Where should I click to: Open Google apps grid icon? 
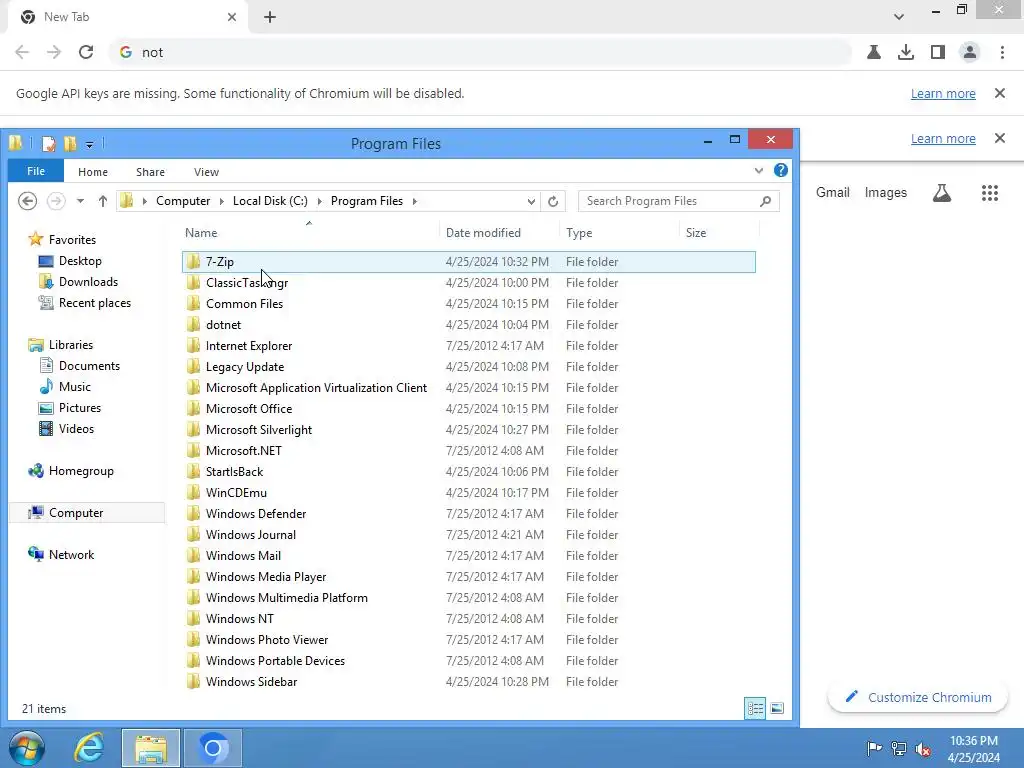[990, 193]
